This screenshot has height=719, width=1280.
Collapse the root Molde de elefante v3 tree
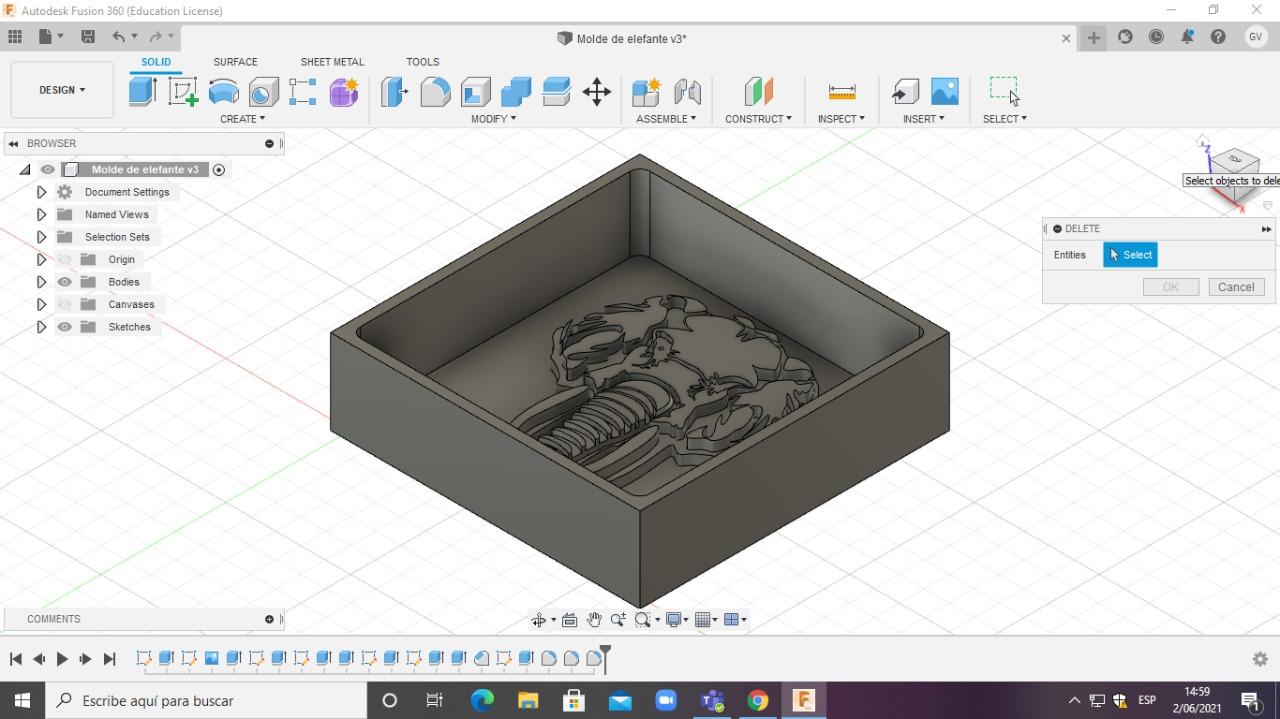pyautogui.click(x=25, y=170)
